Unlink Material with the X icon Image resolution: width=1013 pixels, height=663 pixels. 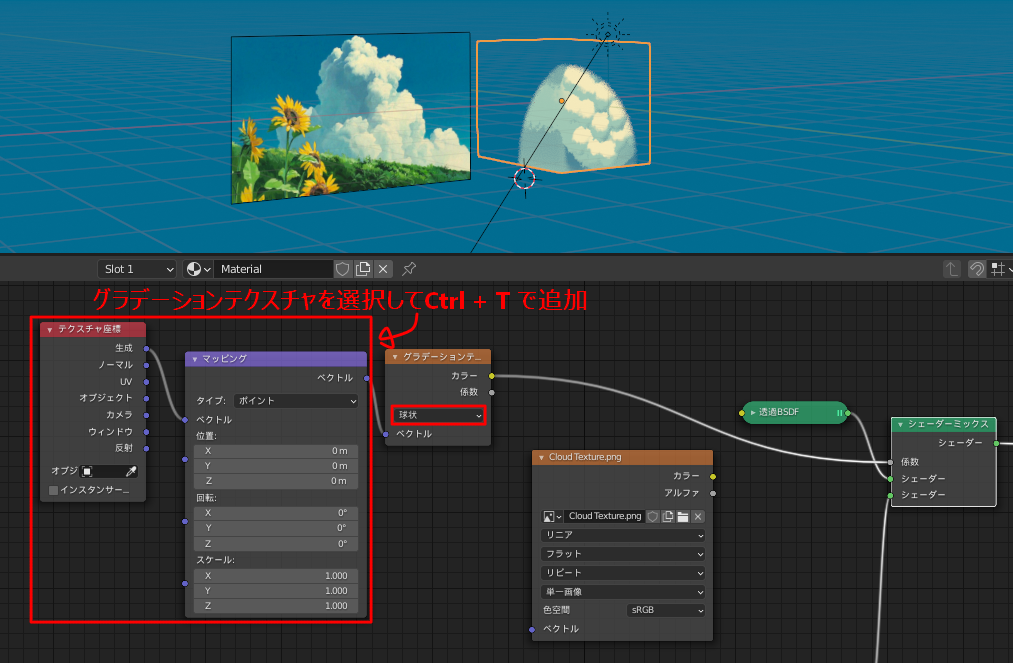(x=383, y=269)
